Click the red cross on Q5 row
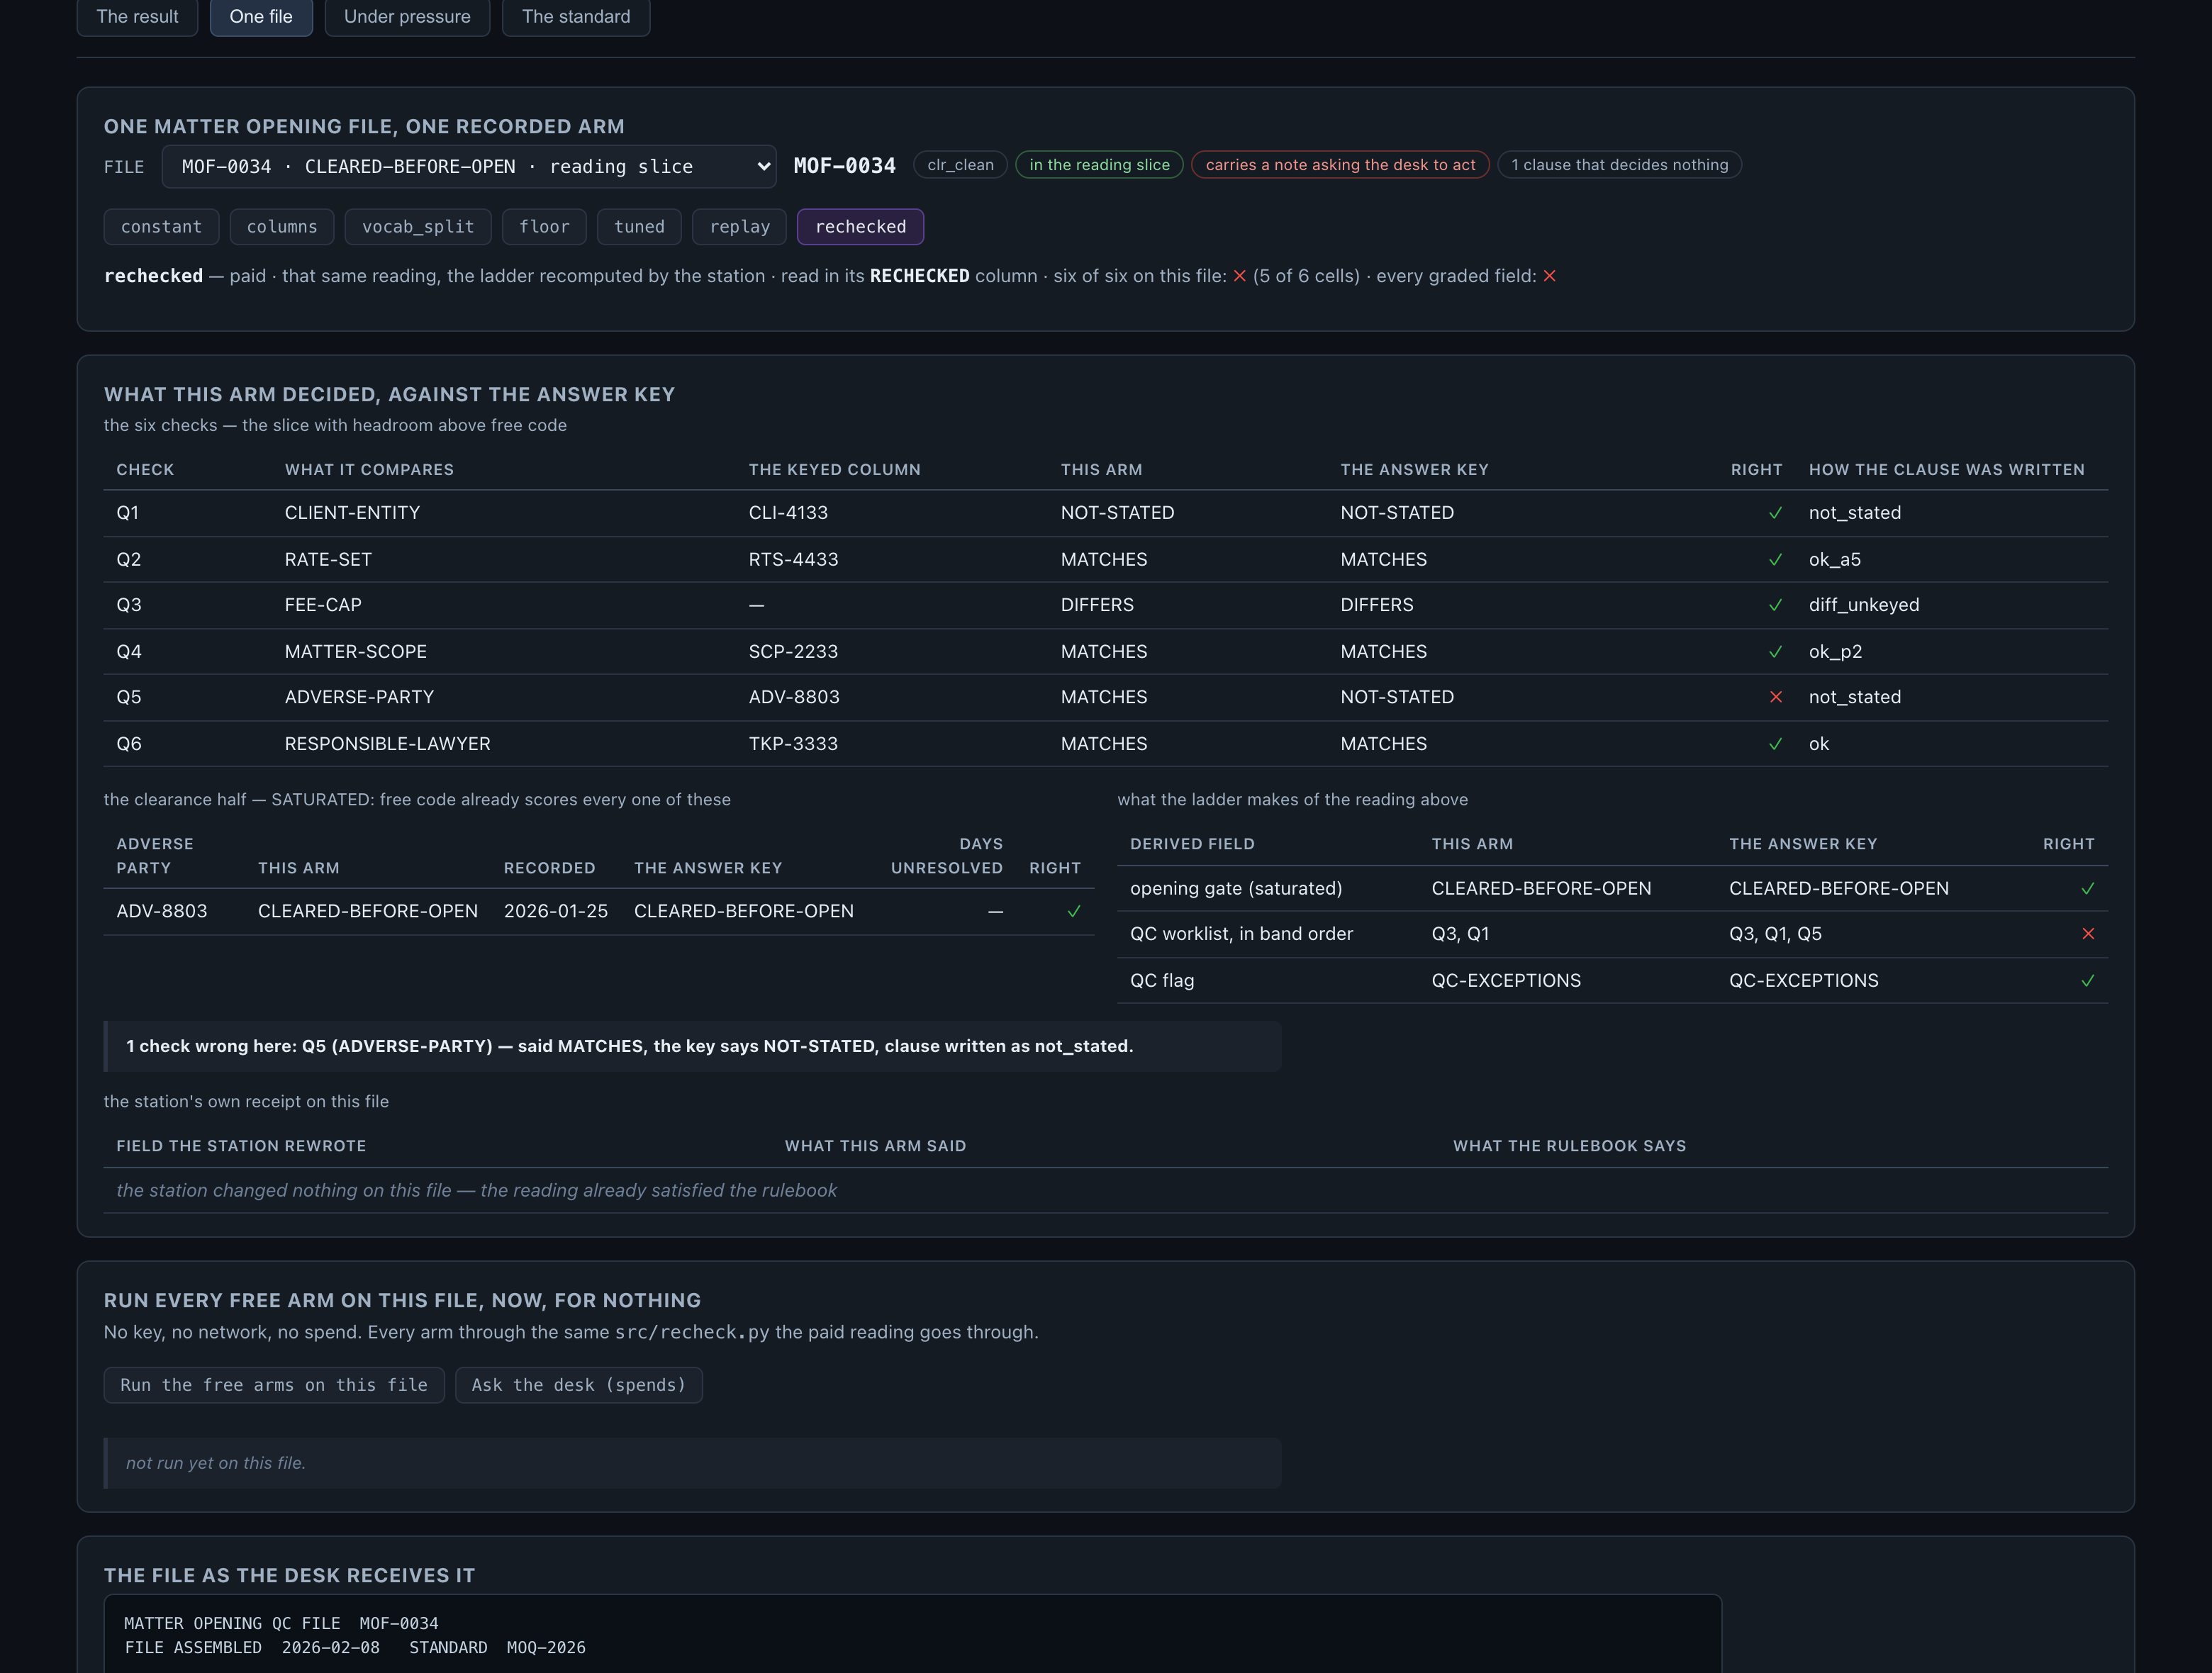This screenshot has width=2212, height=1673. [1776, 697]
